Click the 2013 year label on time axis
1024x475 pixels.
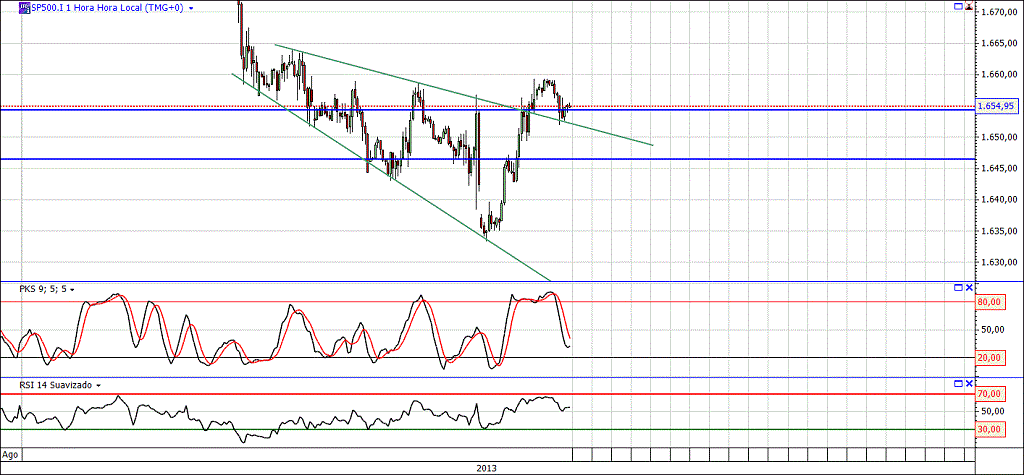(487, 468)
